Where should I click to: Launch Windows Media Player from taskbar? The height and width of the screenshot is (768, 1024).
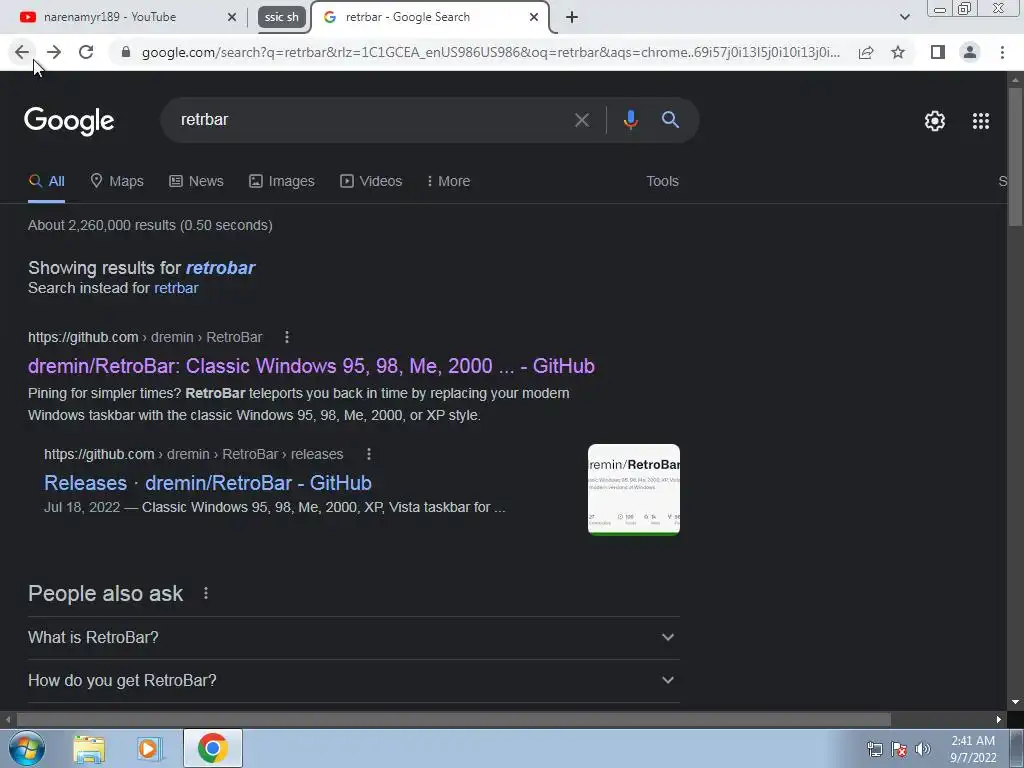click(x=150, y=749)
